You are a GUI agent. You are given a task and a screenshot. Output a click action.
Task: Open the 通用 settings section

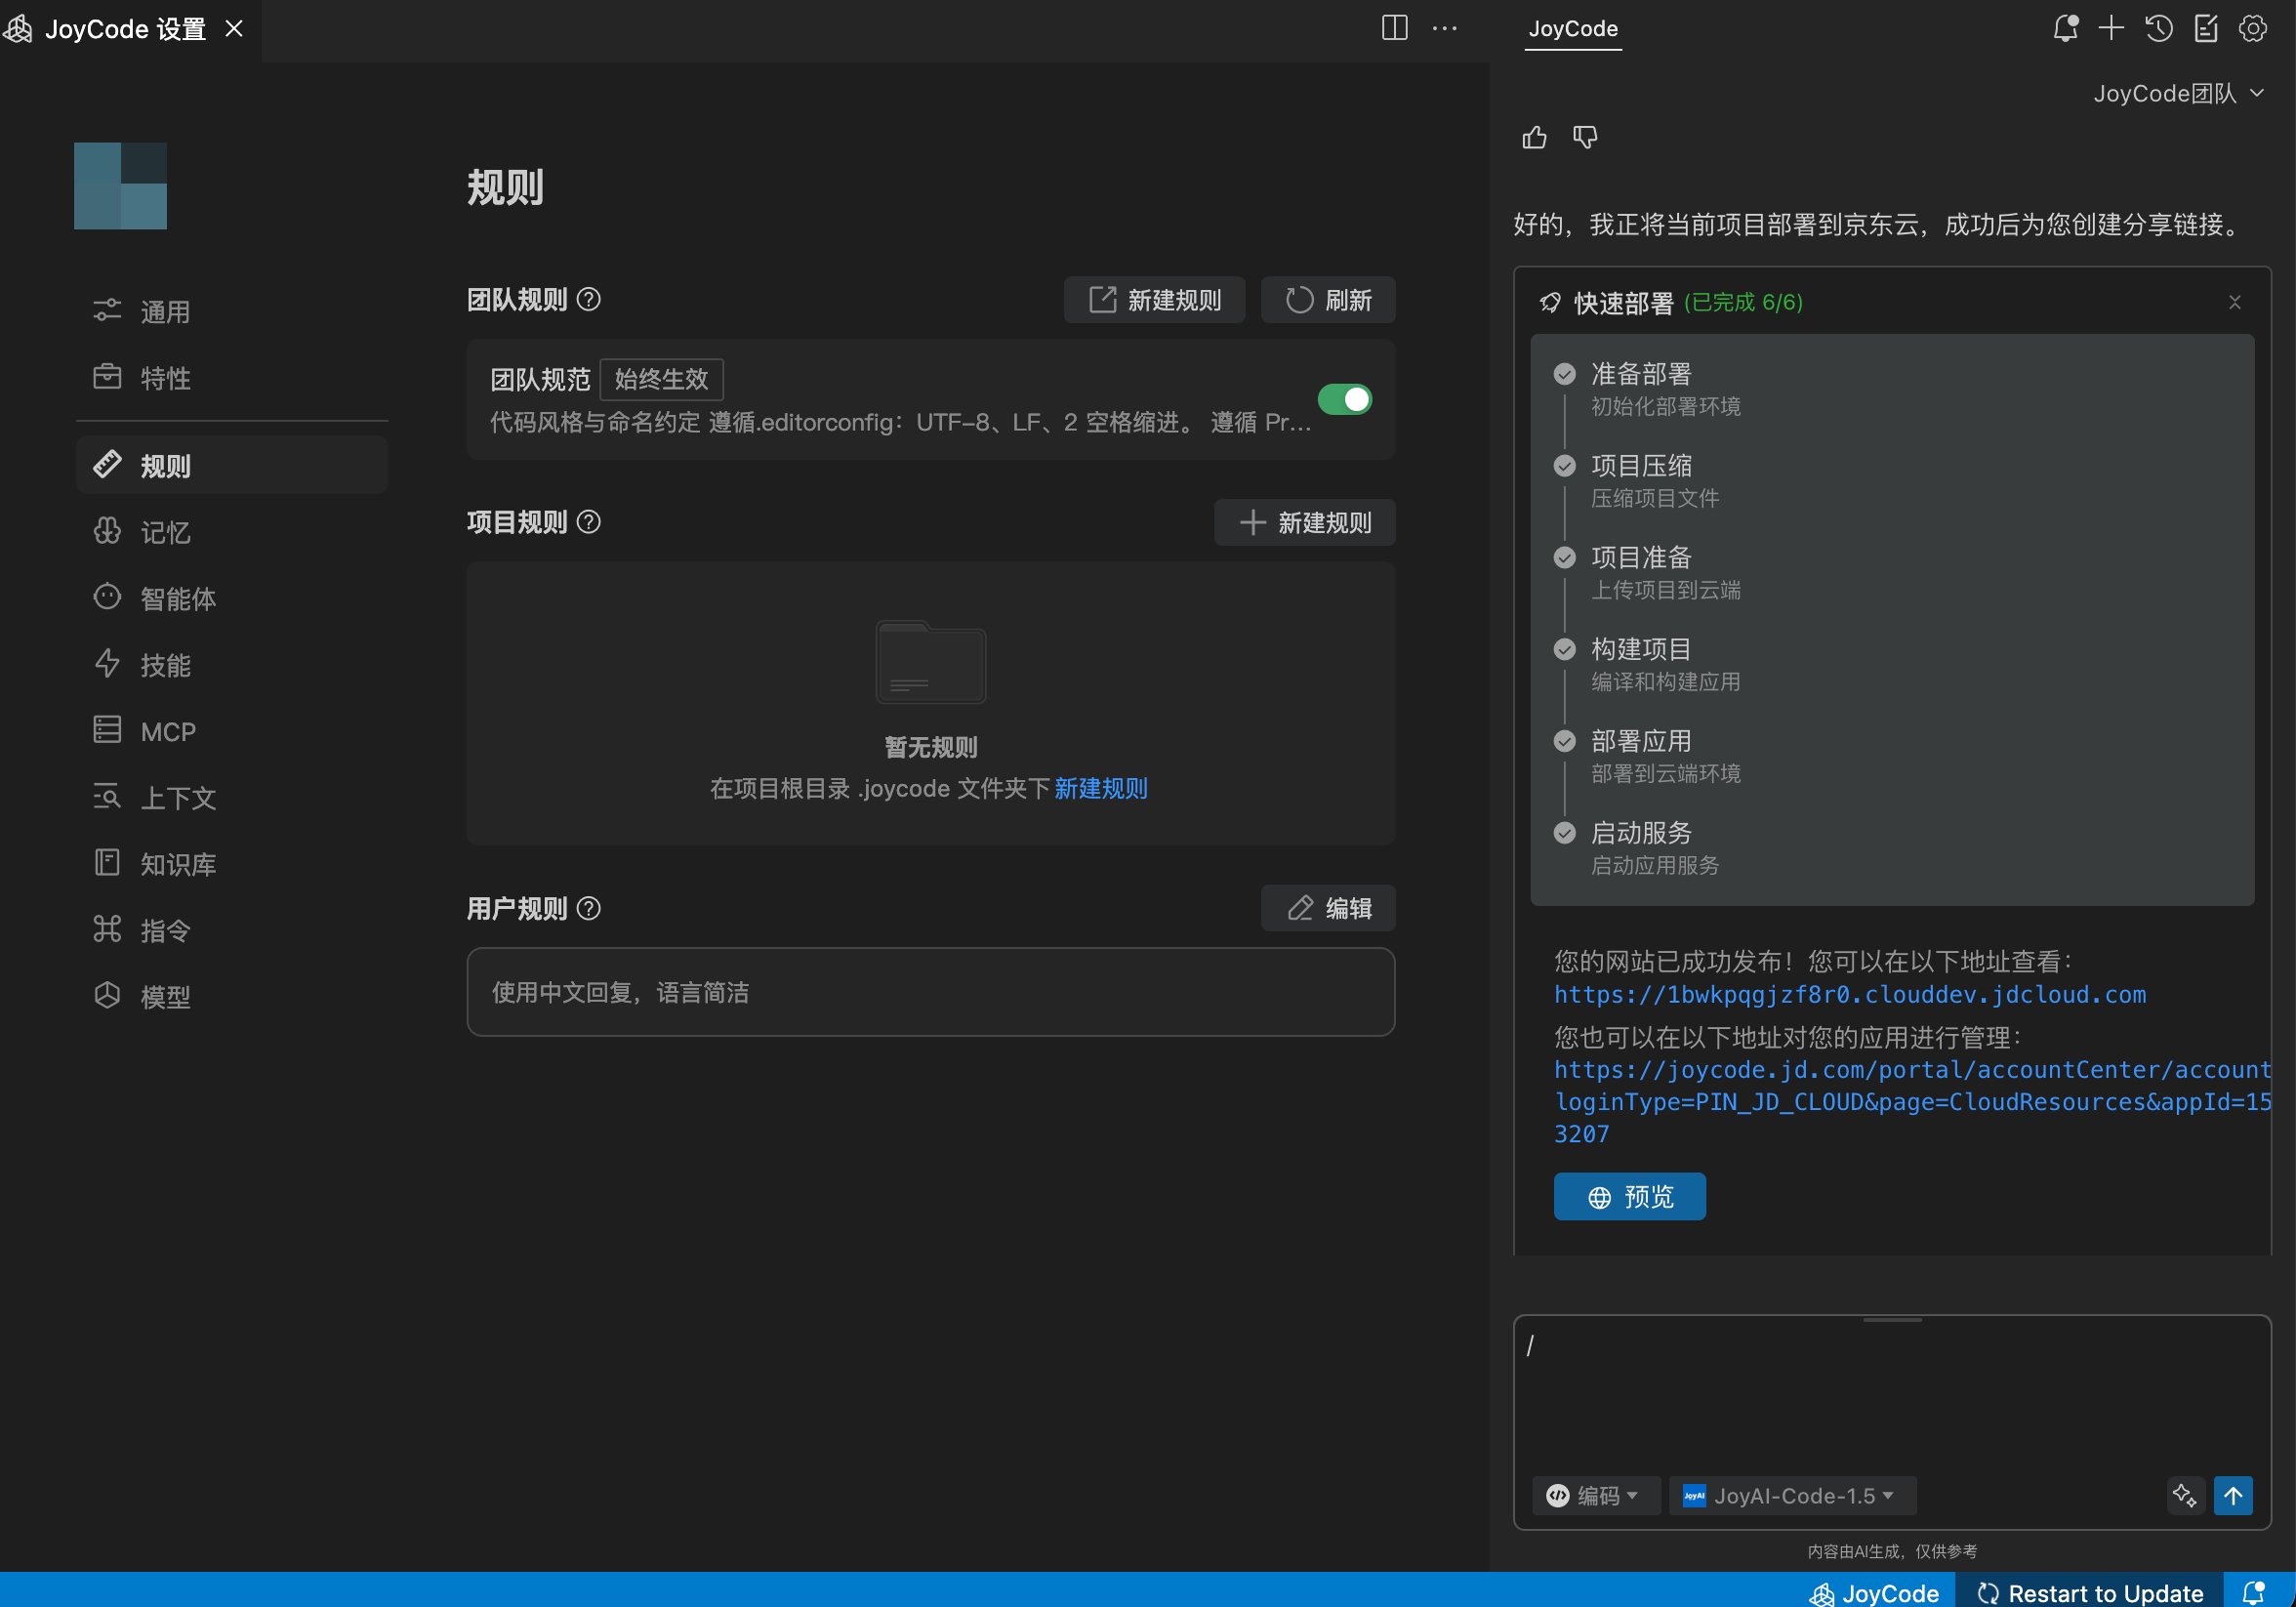(x=232, y=312)
